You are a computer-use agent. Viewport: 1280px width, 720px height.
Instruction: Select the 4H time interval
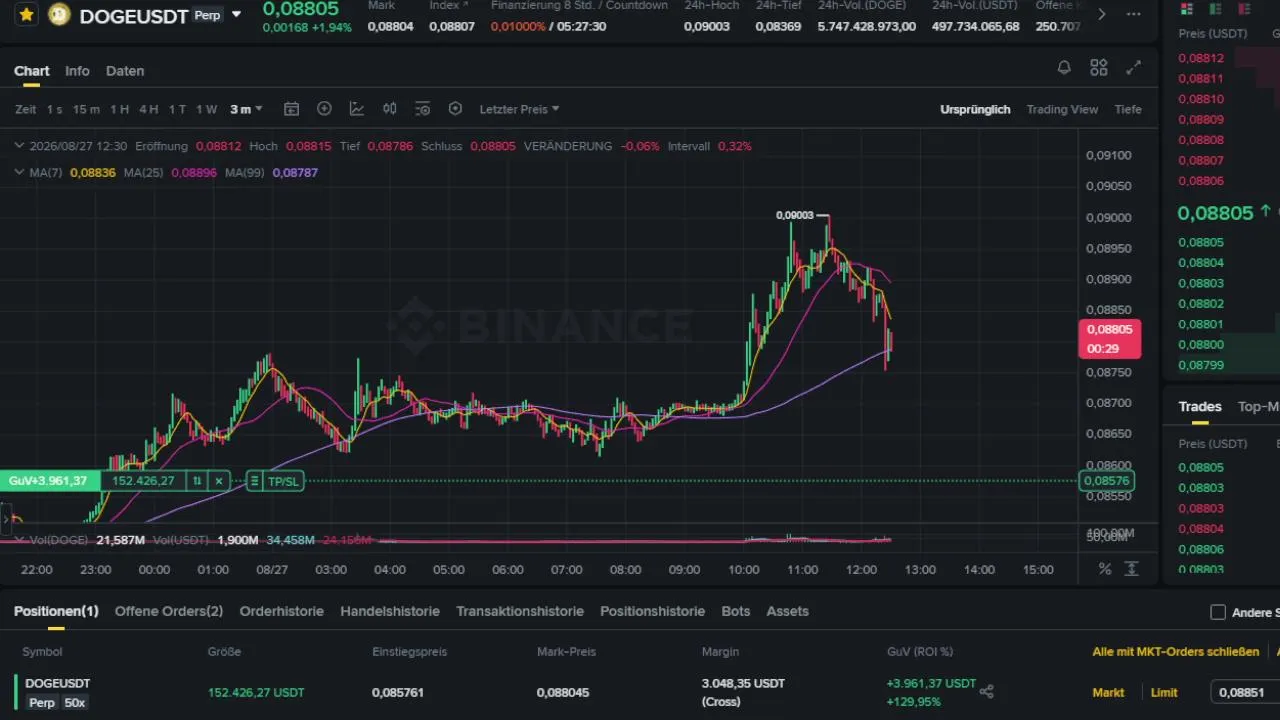click(148, 109)
